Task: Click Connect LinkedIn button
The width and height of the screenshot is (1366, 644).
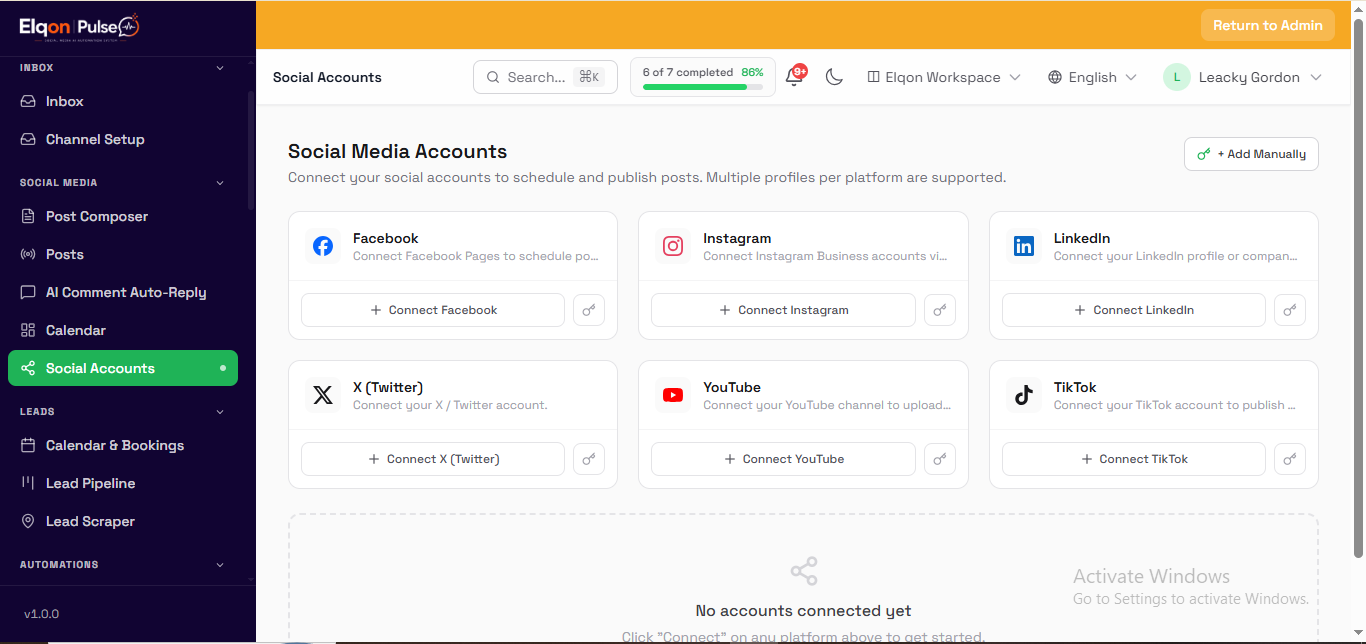Action: [x=1134, y=310]
